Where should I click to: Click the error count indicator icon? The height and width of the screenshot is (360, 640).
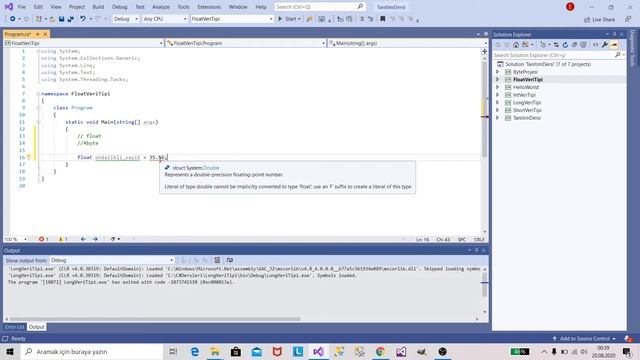[41, 239]
